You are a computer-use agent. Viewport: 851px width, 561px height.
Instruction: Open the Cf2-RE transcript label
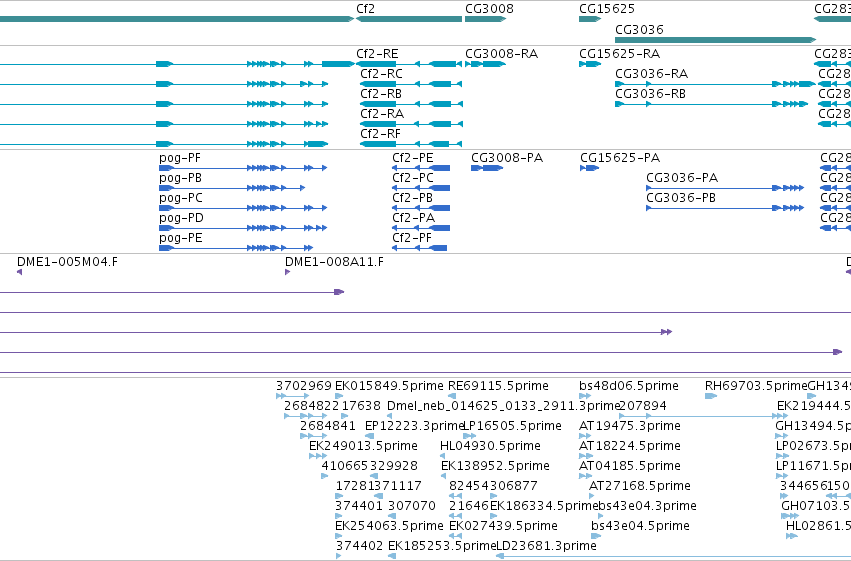[377, 54]
